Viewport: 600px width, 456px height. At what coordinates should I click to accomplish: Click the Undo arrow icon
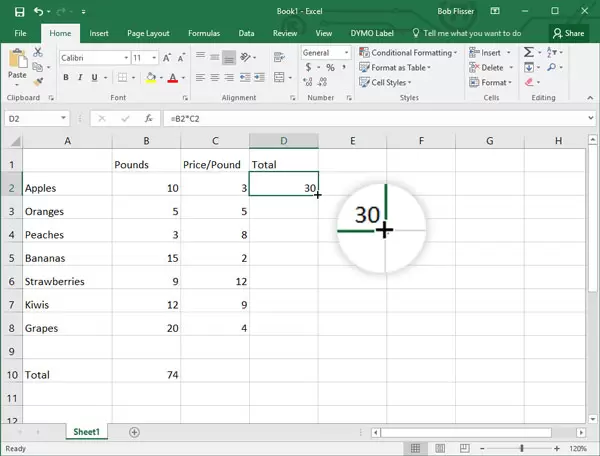37,11
